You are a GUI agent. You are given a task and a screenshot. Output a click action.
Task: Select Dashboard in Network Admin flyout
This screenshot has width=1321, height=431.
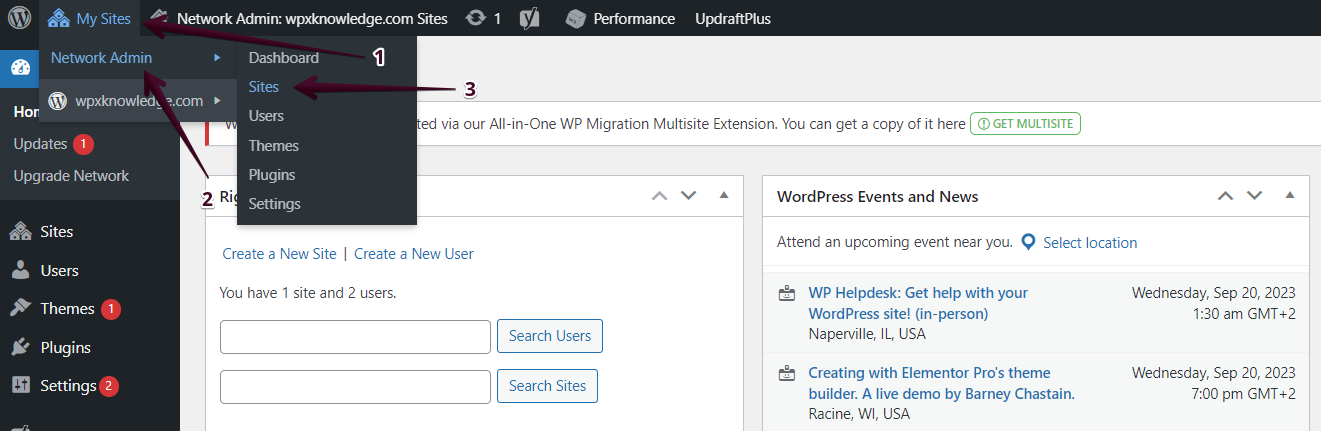click(284, 58)
